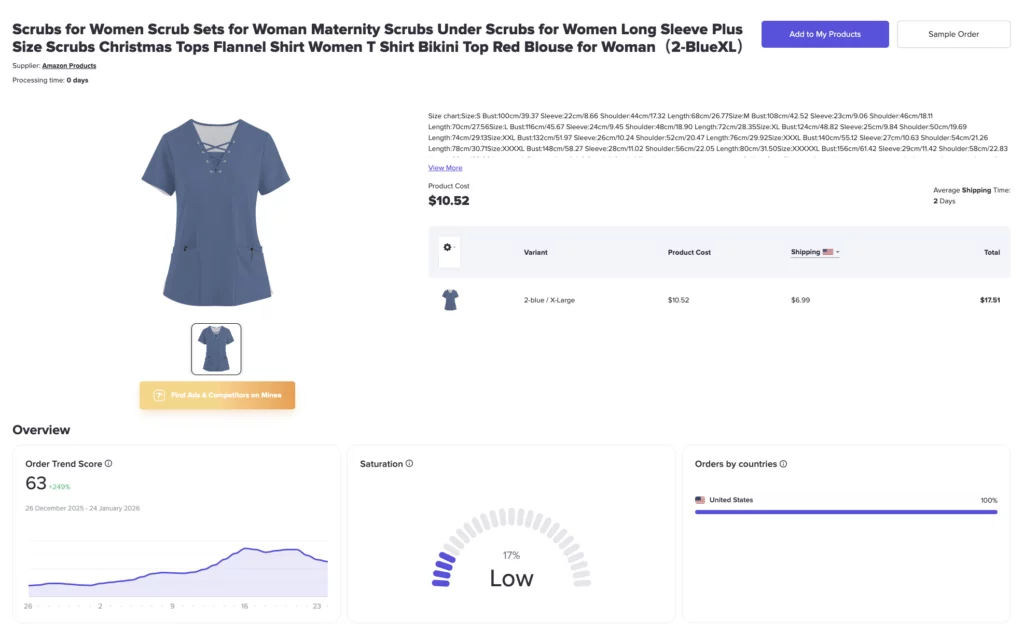The image size is (1024, 634).
Task: Click the Sample Order button
Action: coord(953,34)
